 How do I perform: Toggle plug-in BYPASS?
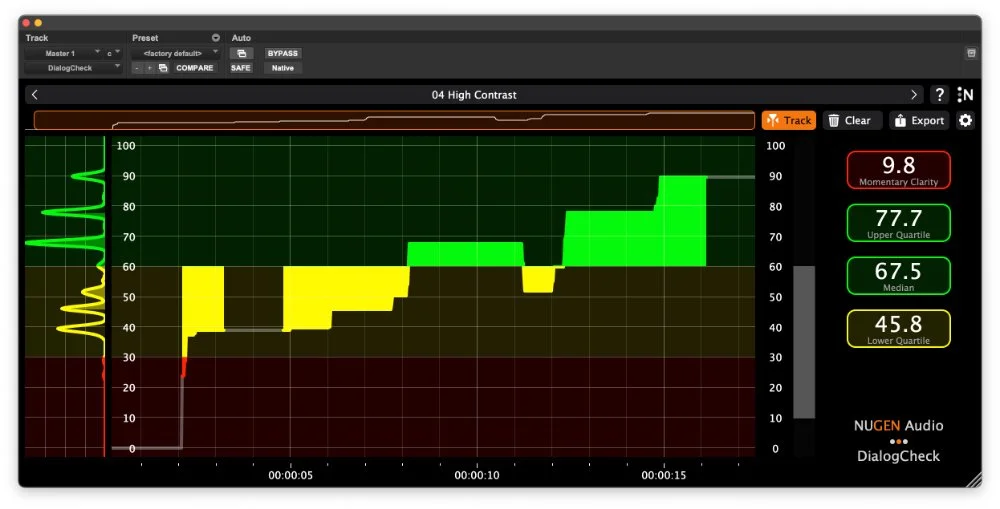[x=283, y=54]
